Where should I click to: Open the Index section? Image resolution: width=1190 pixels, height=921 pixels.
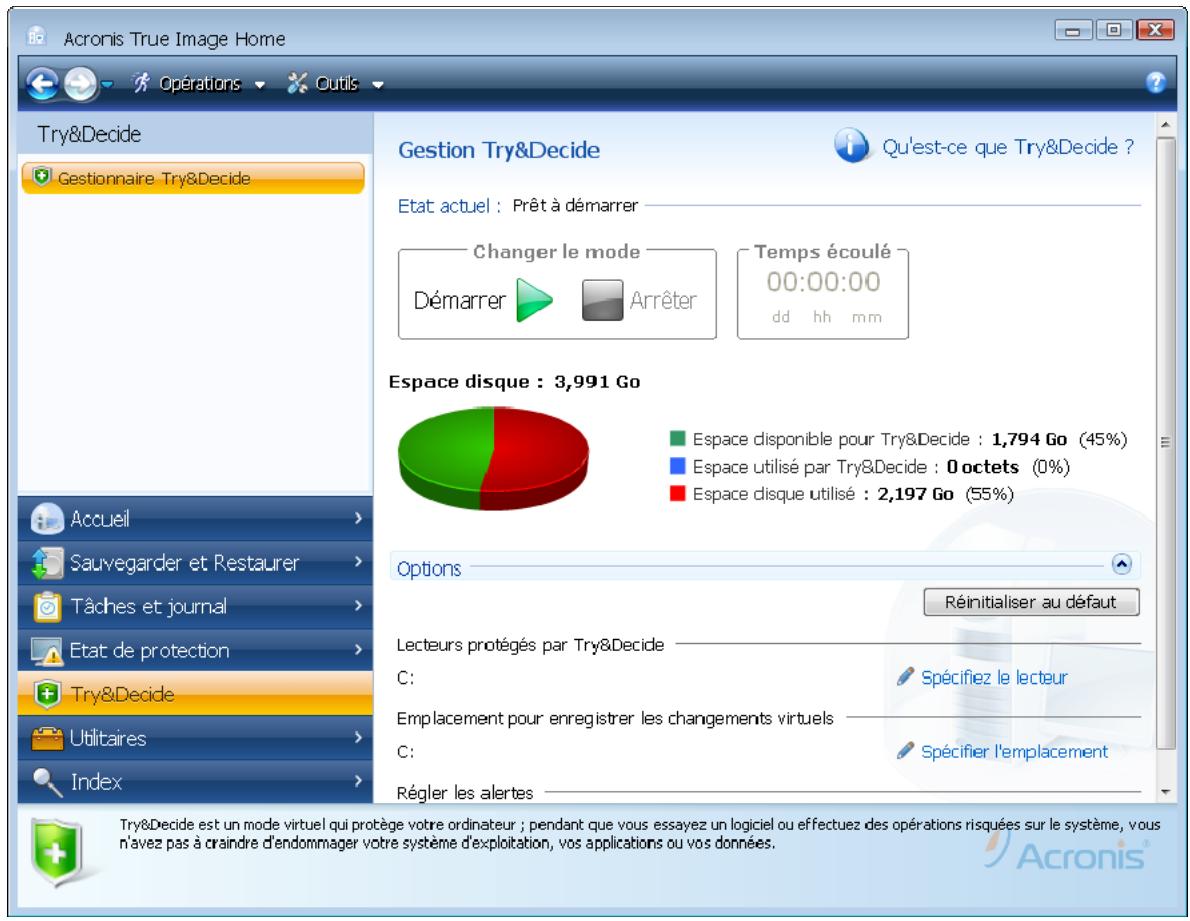click(x=195, y=781)
